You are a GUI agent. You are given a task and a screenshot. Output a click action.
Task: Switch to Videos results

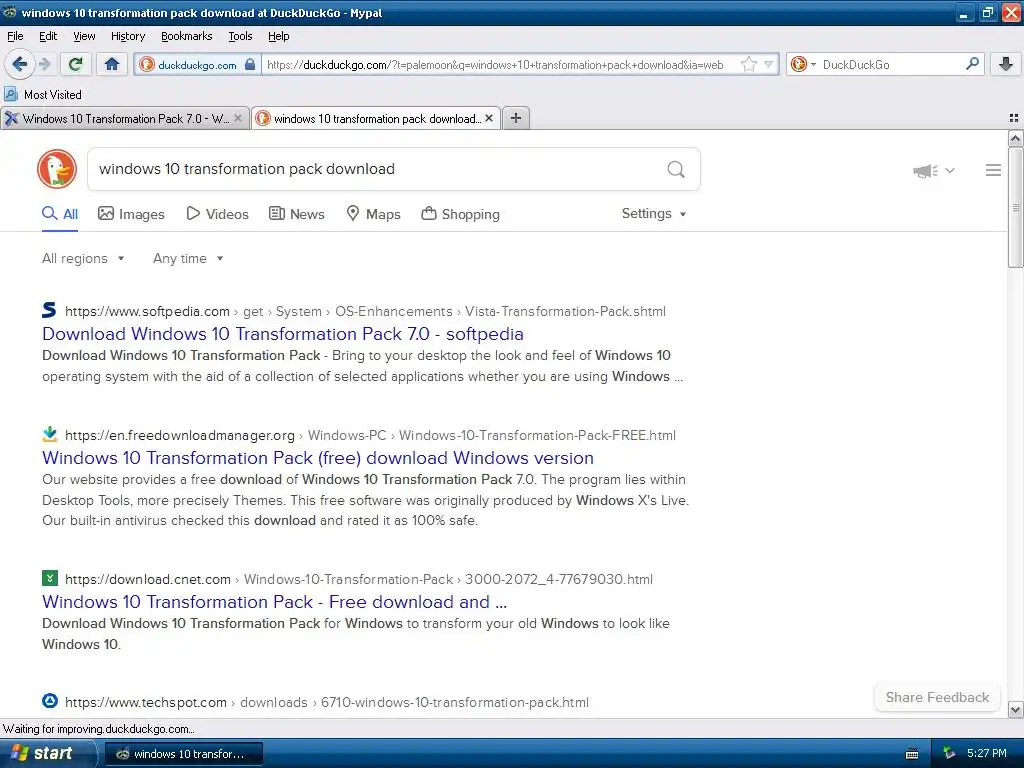(217, 214)
